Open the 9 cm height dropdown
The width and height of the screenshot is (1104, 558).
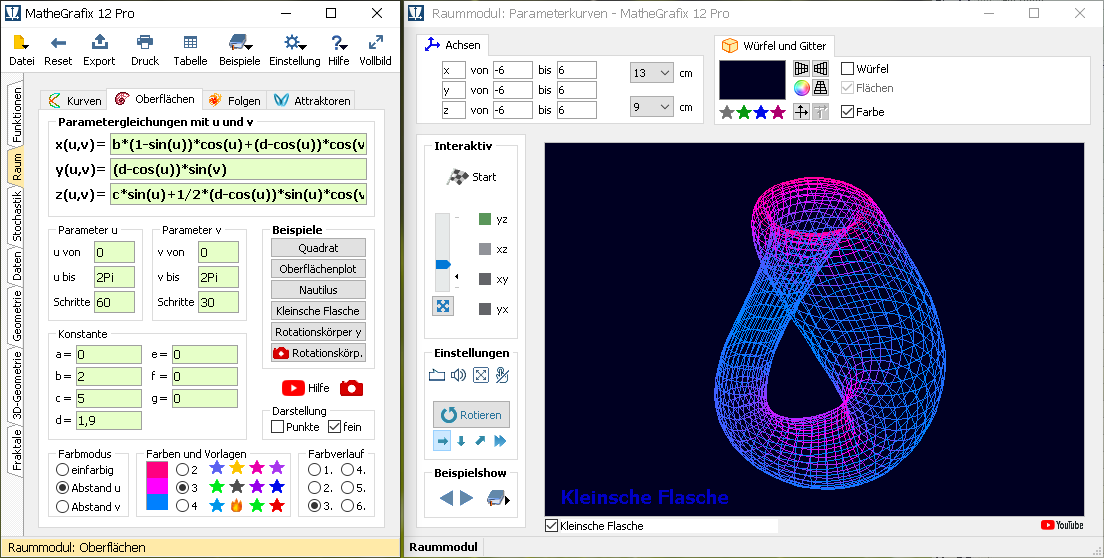tap(651, 107)
